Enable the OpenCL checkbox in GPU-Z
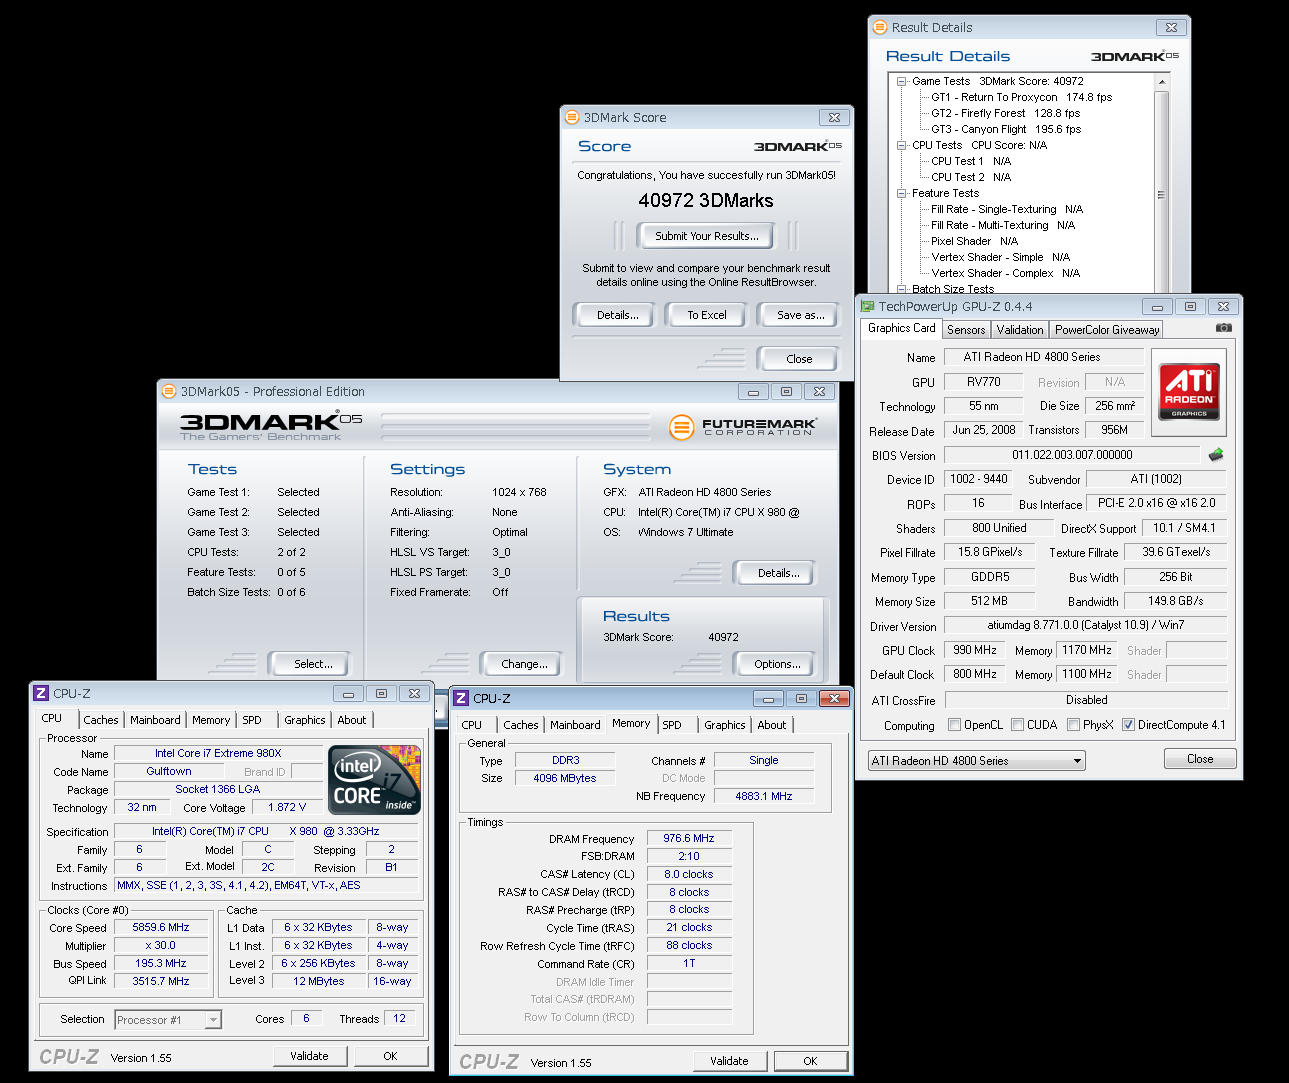 coord(954,725)
